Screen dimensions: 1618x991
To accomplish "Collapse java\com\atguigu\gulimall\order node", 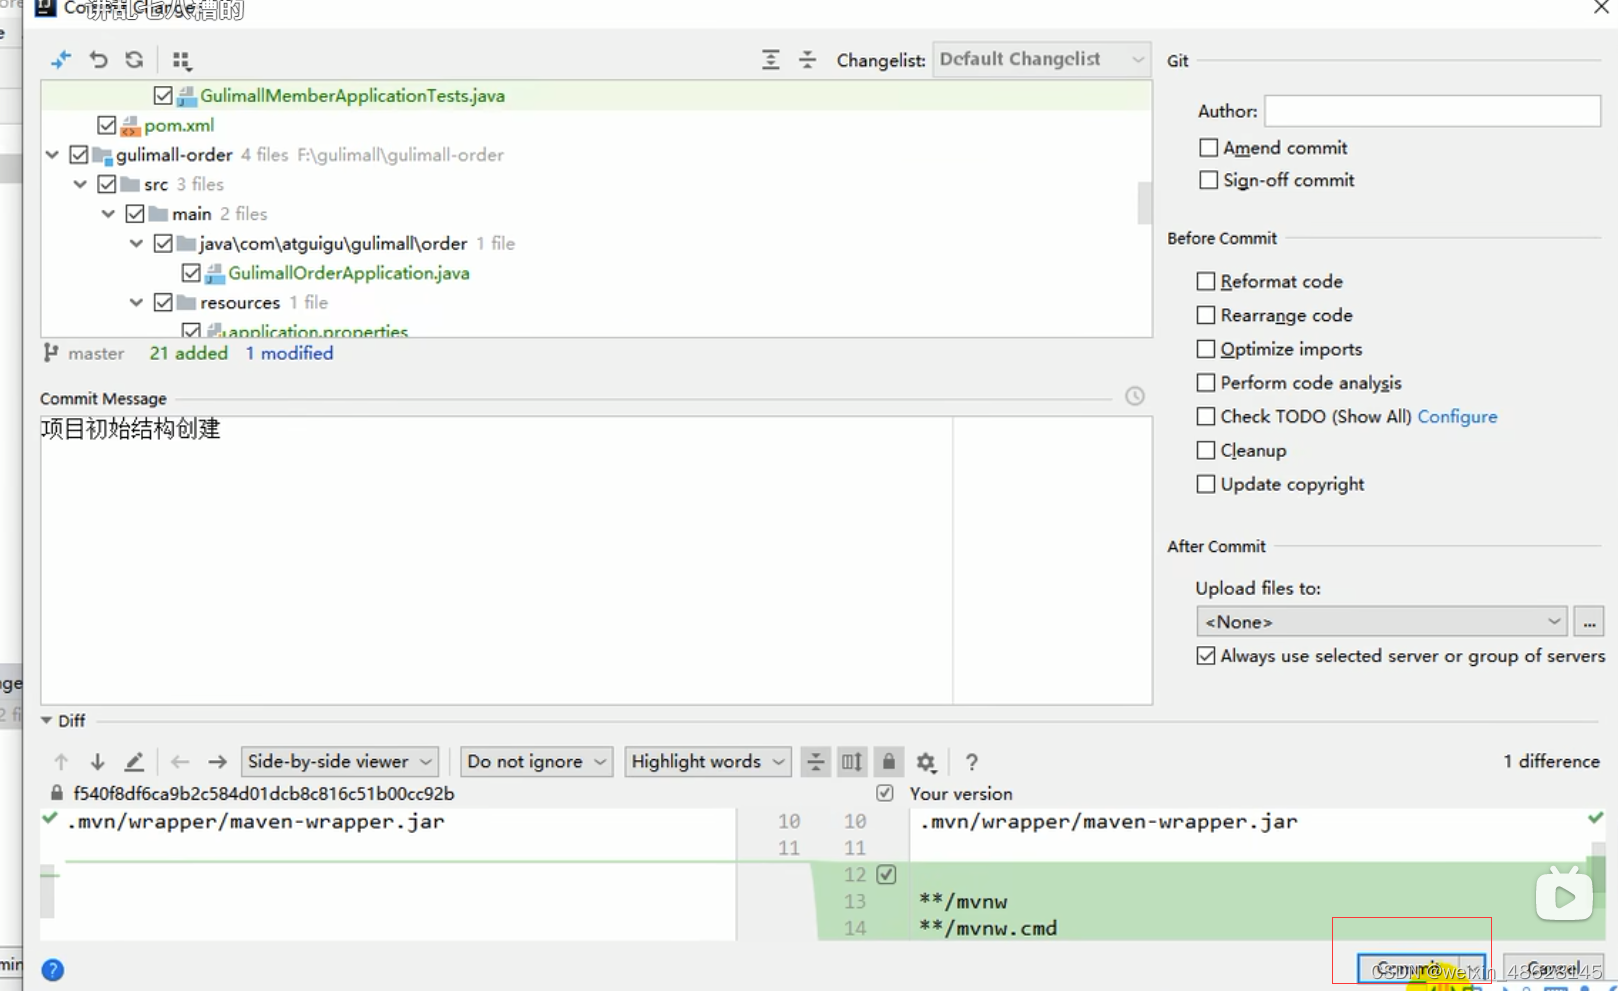I will [x=136, y=243].
